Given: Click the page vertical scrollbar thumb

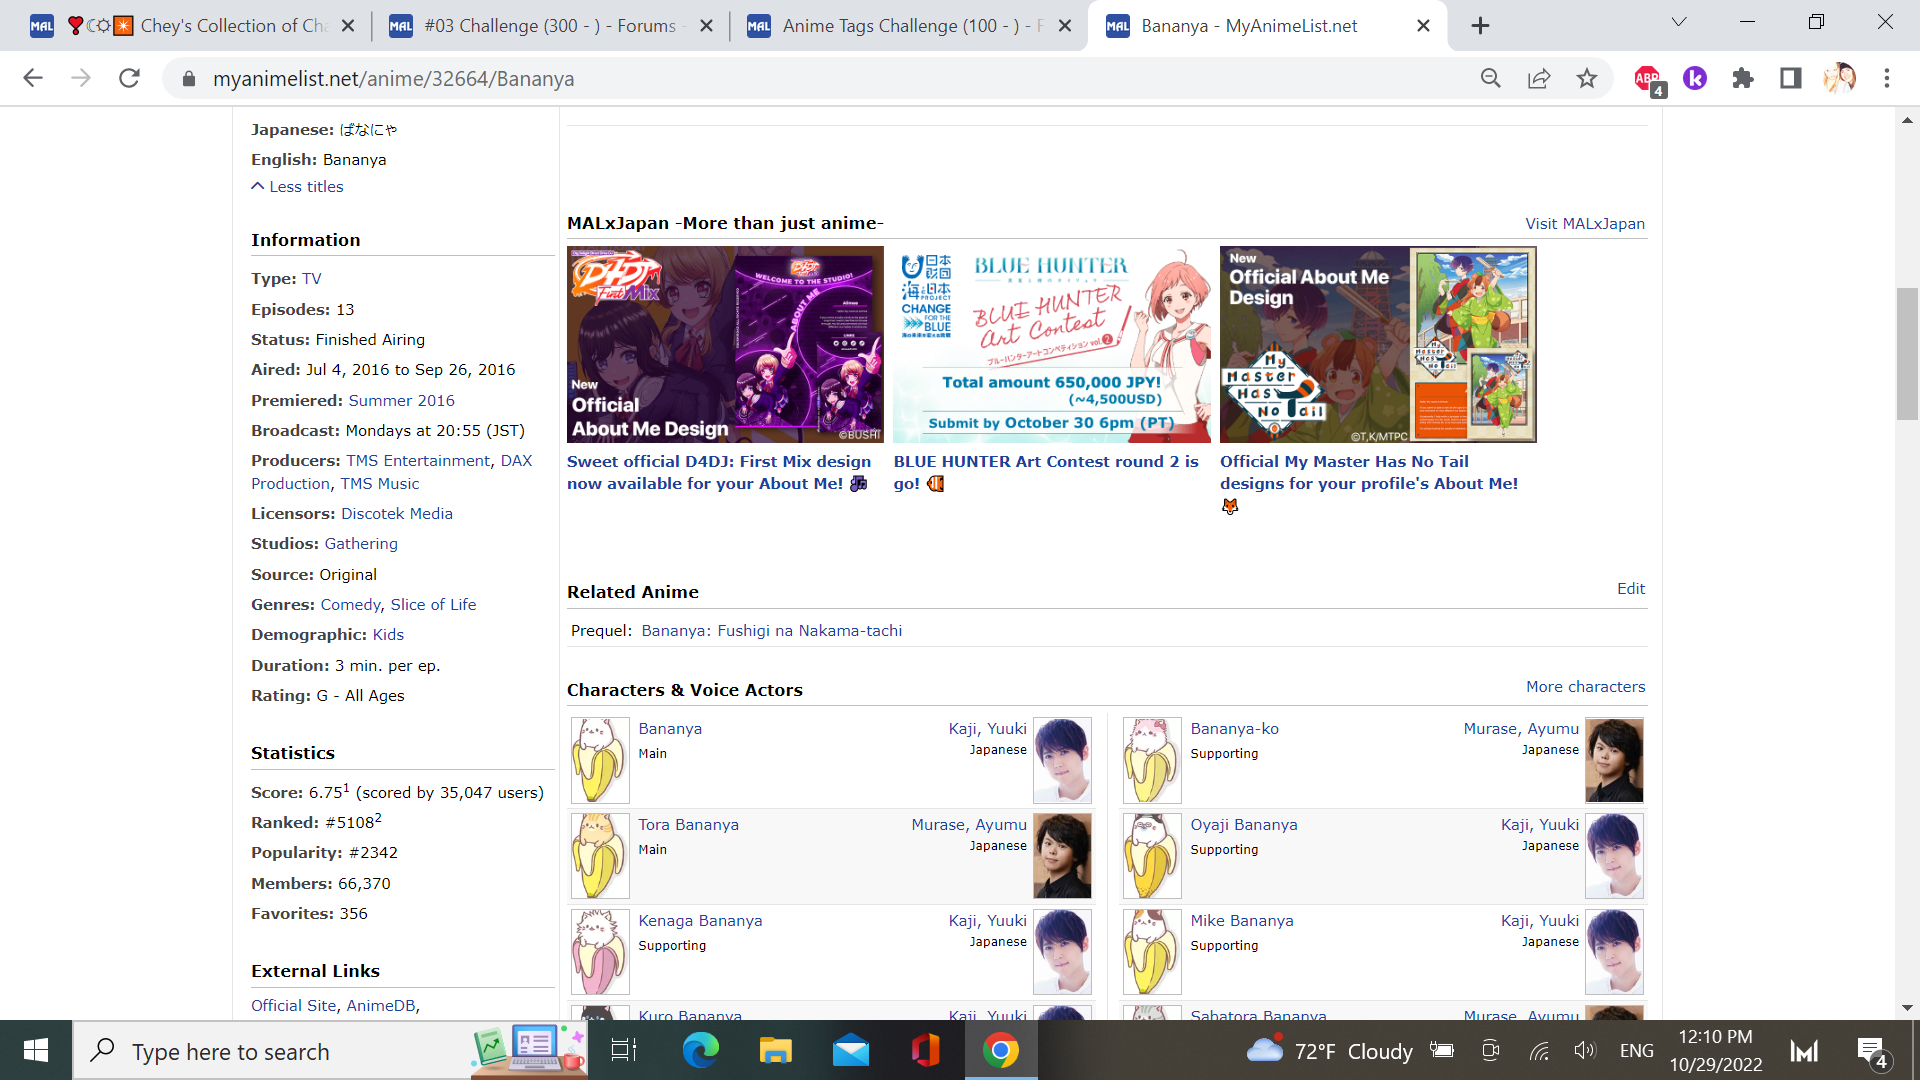Looking at the screenshot, I should click(x=1907, y=353).
